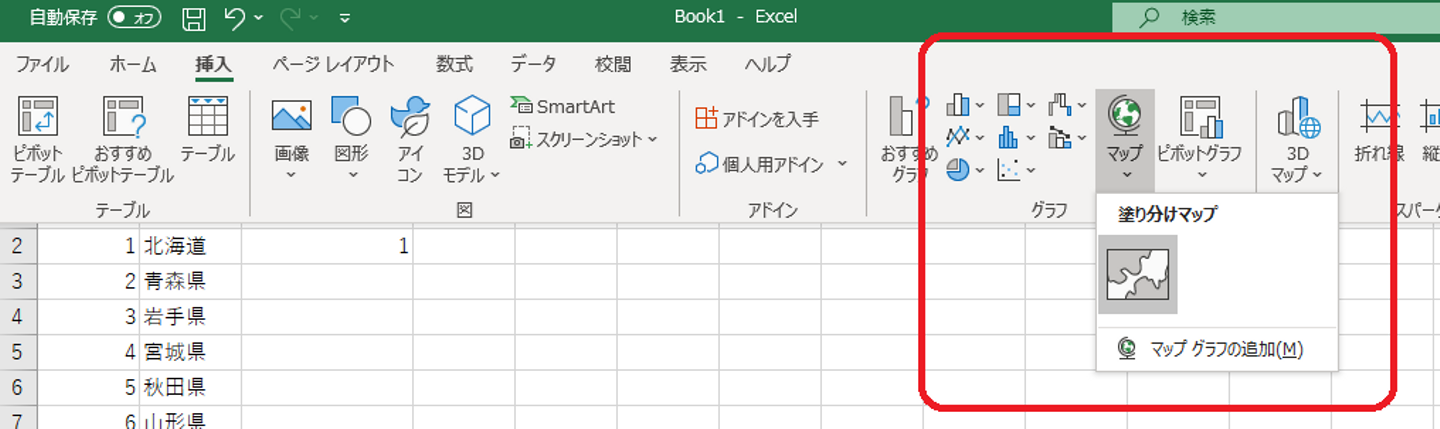This screenshot has width=1440, height=429.
Task: Click cell containing 北海道
Action: 191,245
